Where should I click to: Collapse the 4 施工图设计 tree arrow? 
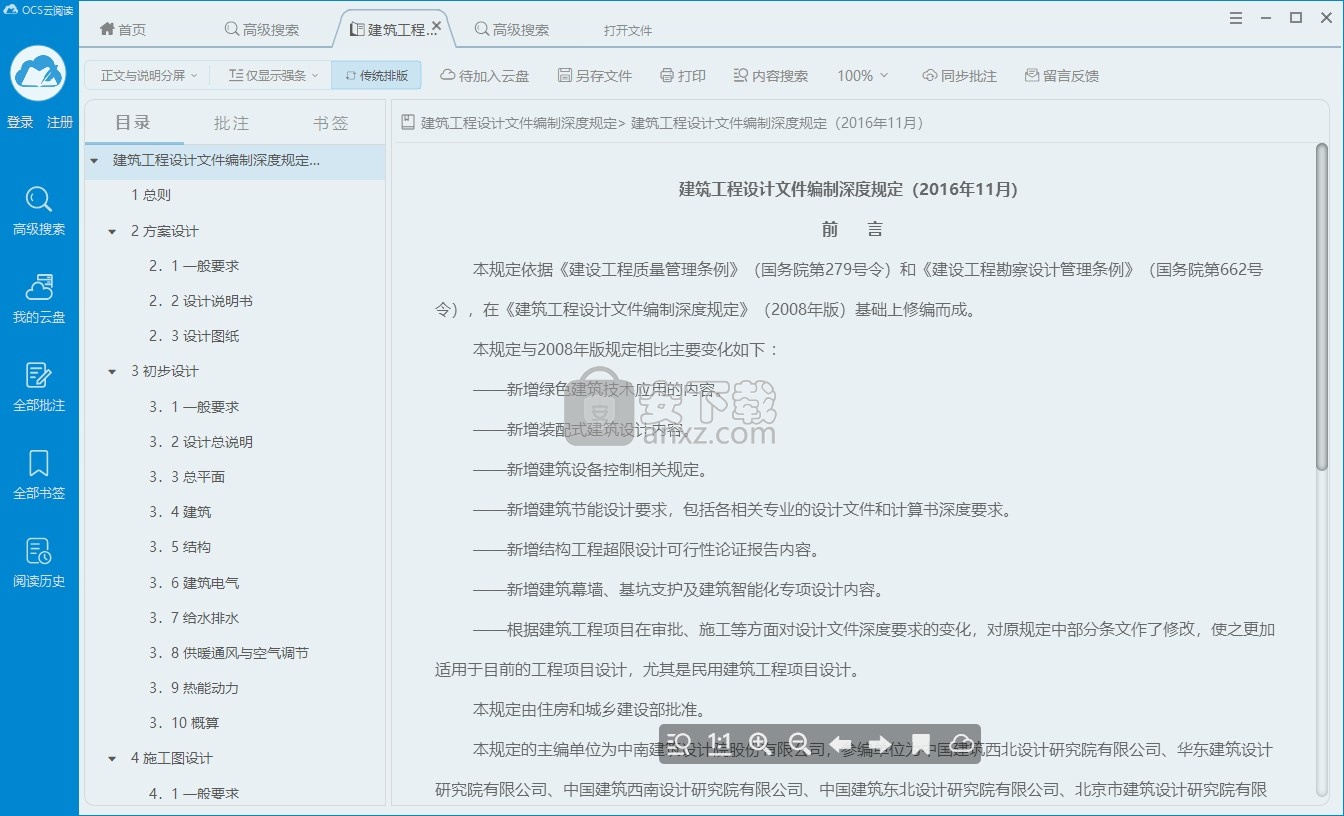[x=112, y=758]
